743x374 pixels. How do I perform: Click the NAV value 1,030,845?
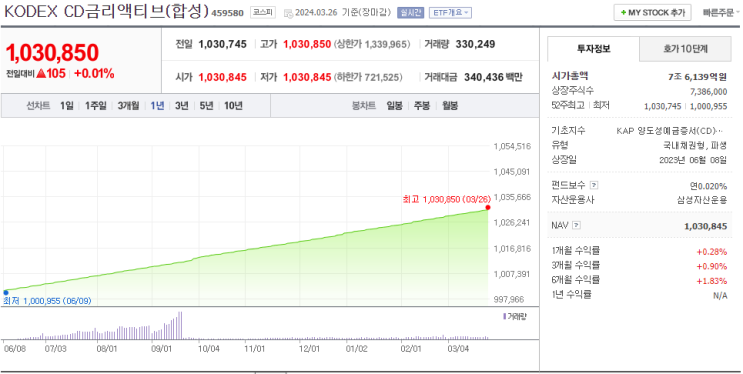(x=705, y=227)
